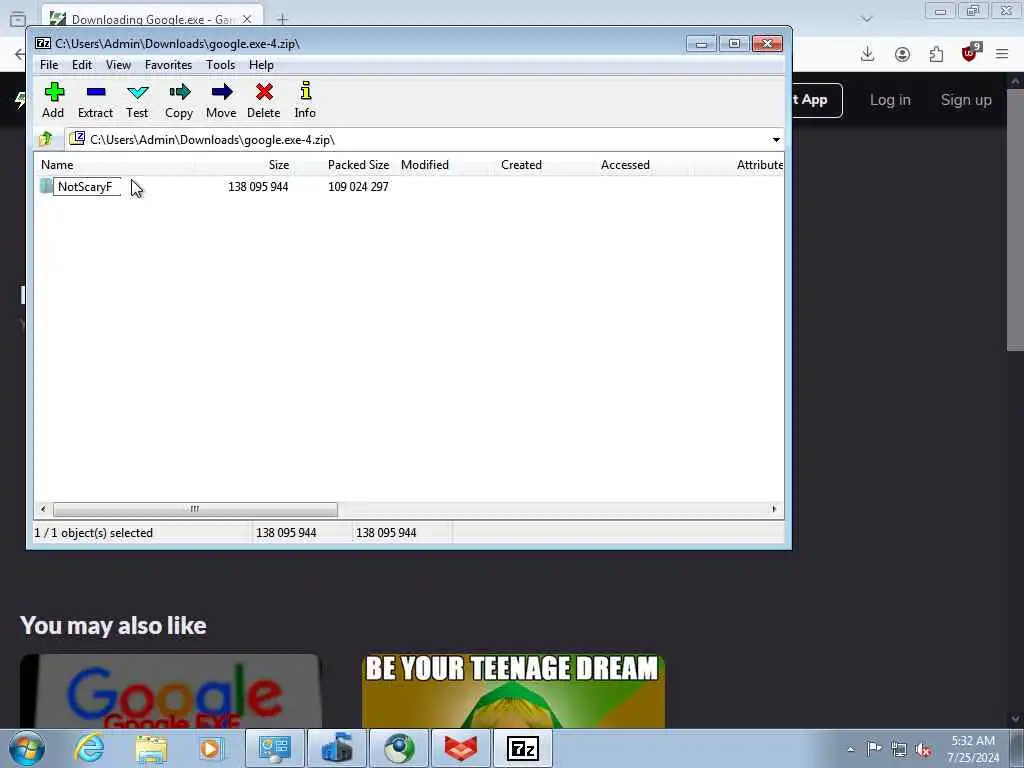1024x768 pixels.
Task: Open the File menu
Action: [x=49, y=65]
